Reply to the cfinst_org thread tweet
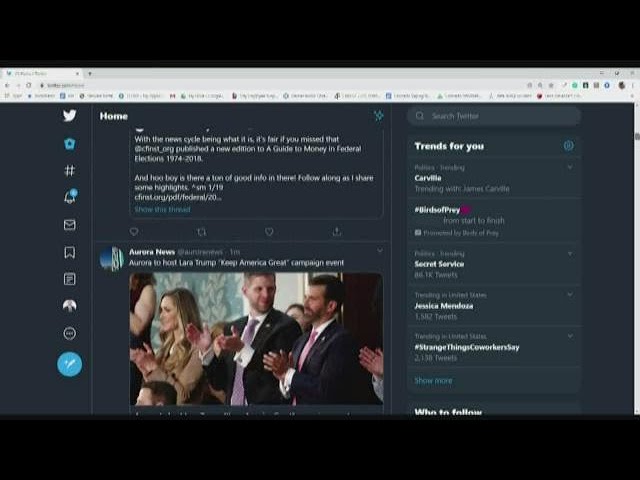 (x=134, y=232)
